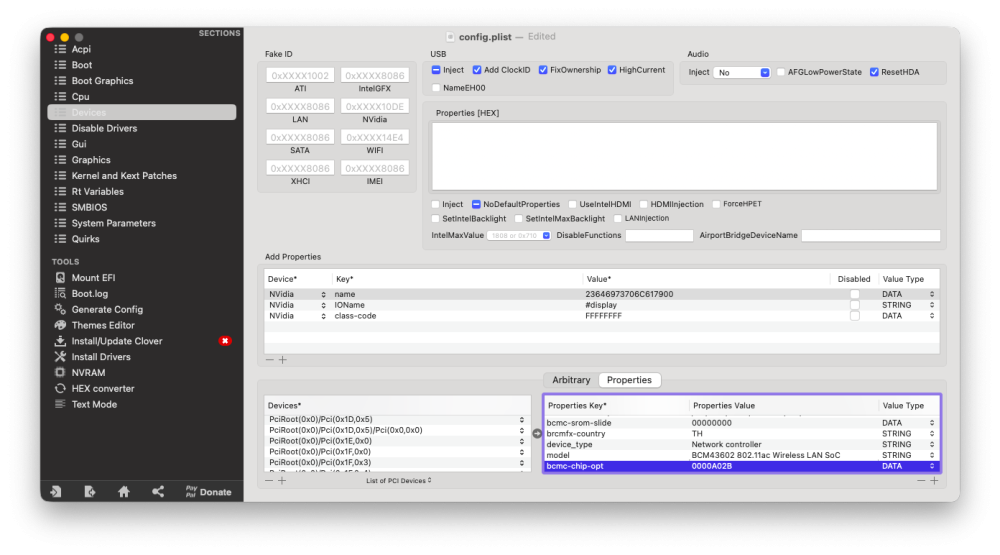This screenshot has height=555, width=1000.
Task: Open the Boot Graphics section
Action: pos(102,81)
